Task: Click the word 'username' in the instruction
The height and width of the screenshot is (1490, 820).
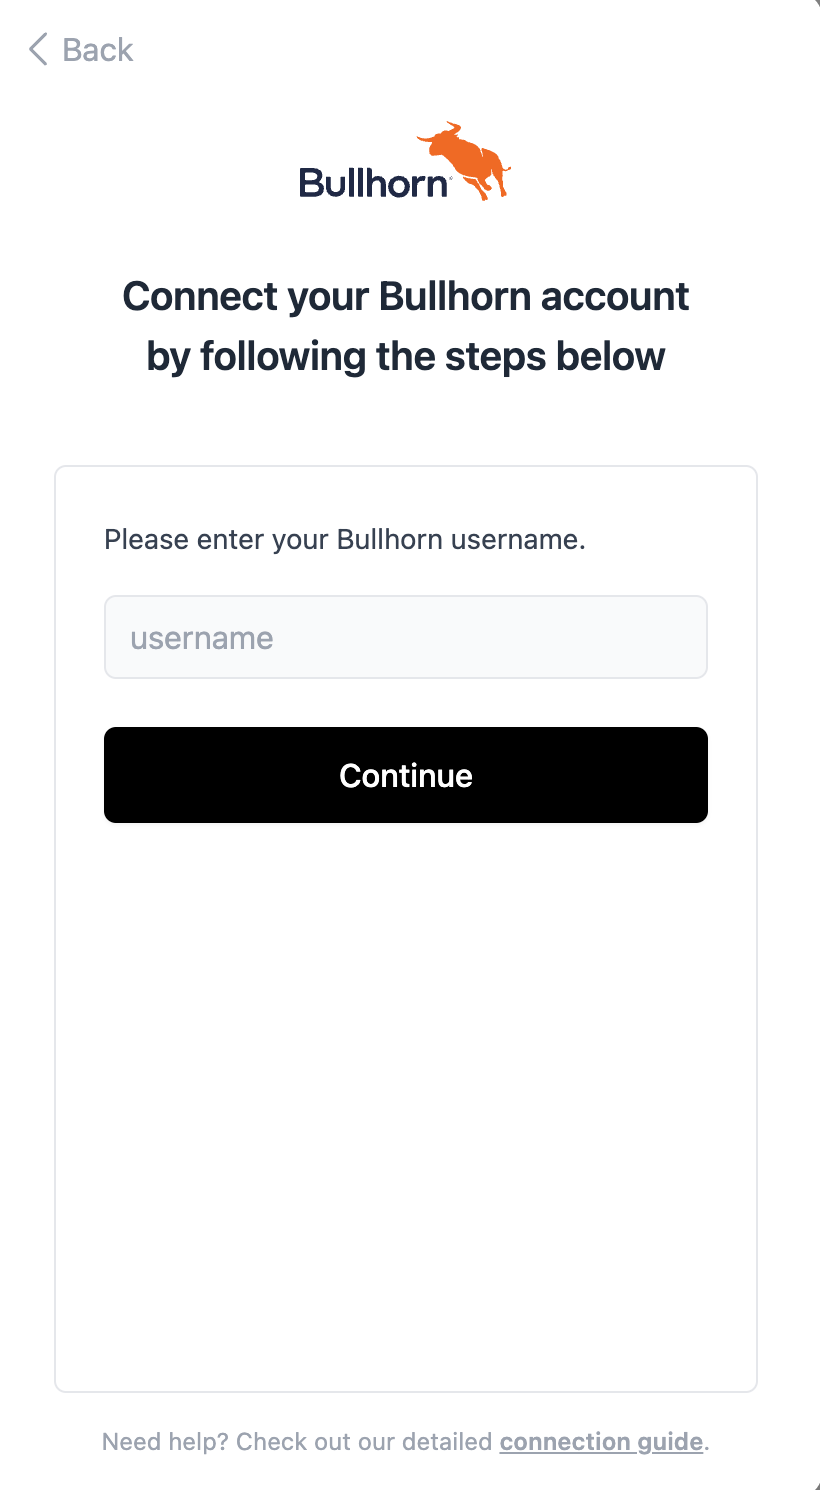Action: pyautogui.click(x=517, y=540)
